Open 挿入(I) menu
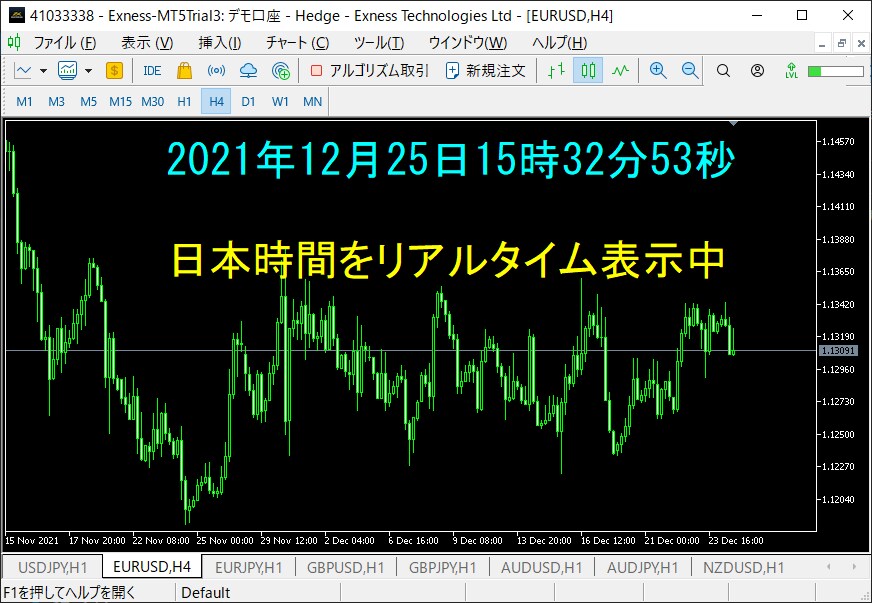872x603 pixels. click(220, 43)
